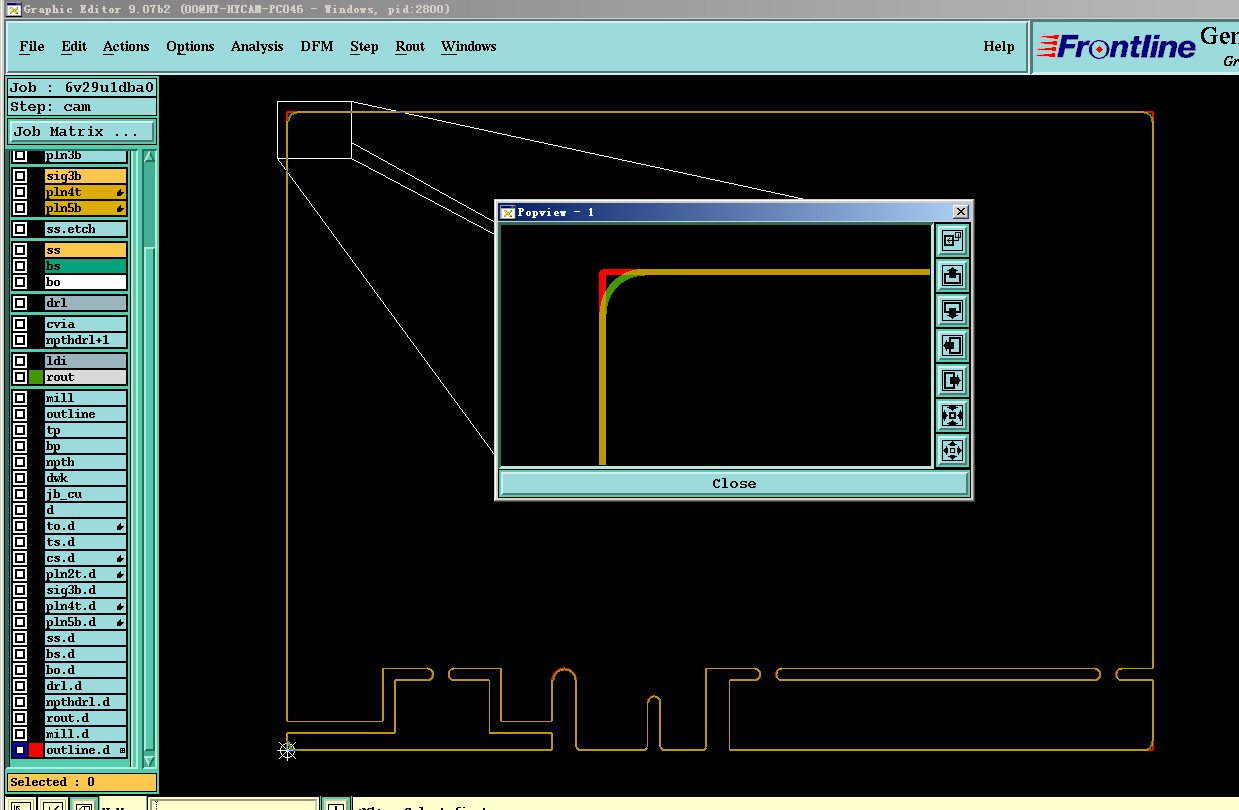The image size is (1239, 810).
Task: Select the dwk layer name
Action: pyautogui.click(x=86, y=478)
